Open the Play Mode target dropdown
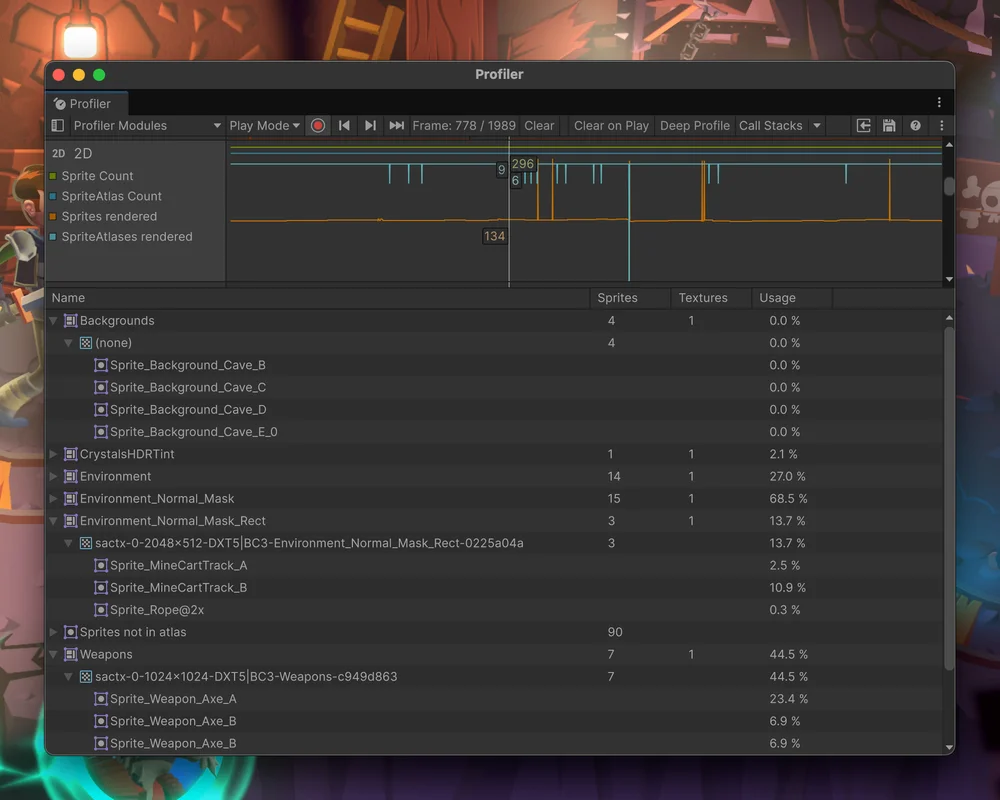 coord(265,126)
